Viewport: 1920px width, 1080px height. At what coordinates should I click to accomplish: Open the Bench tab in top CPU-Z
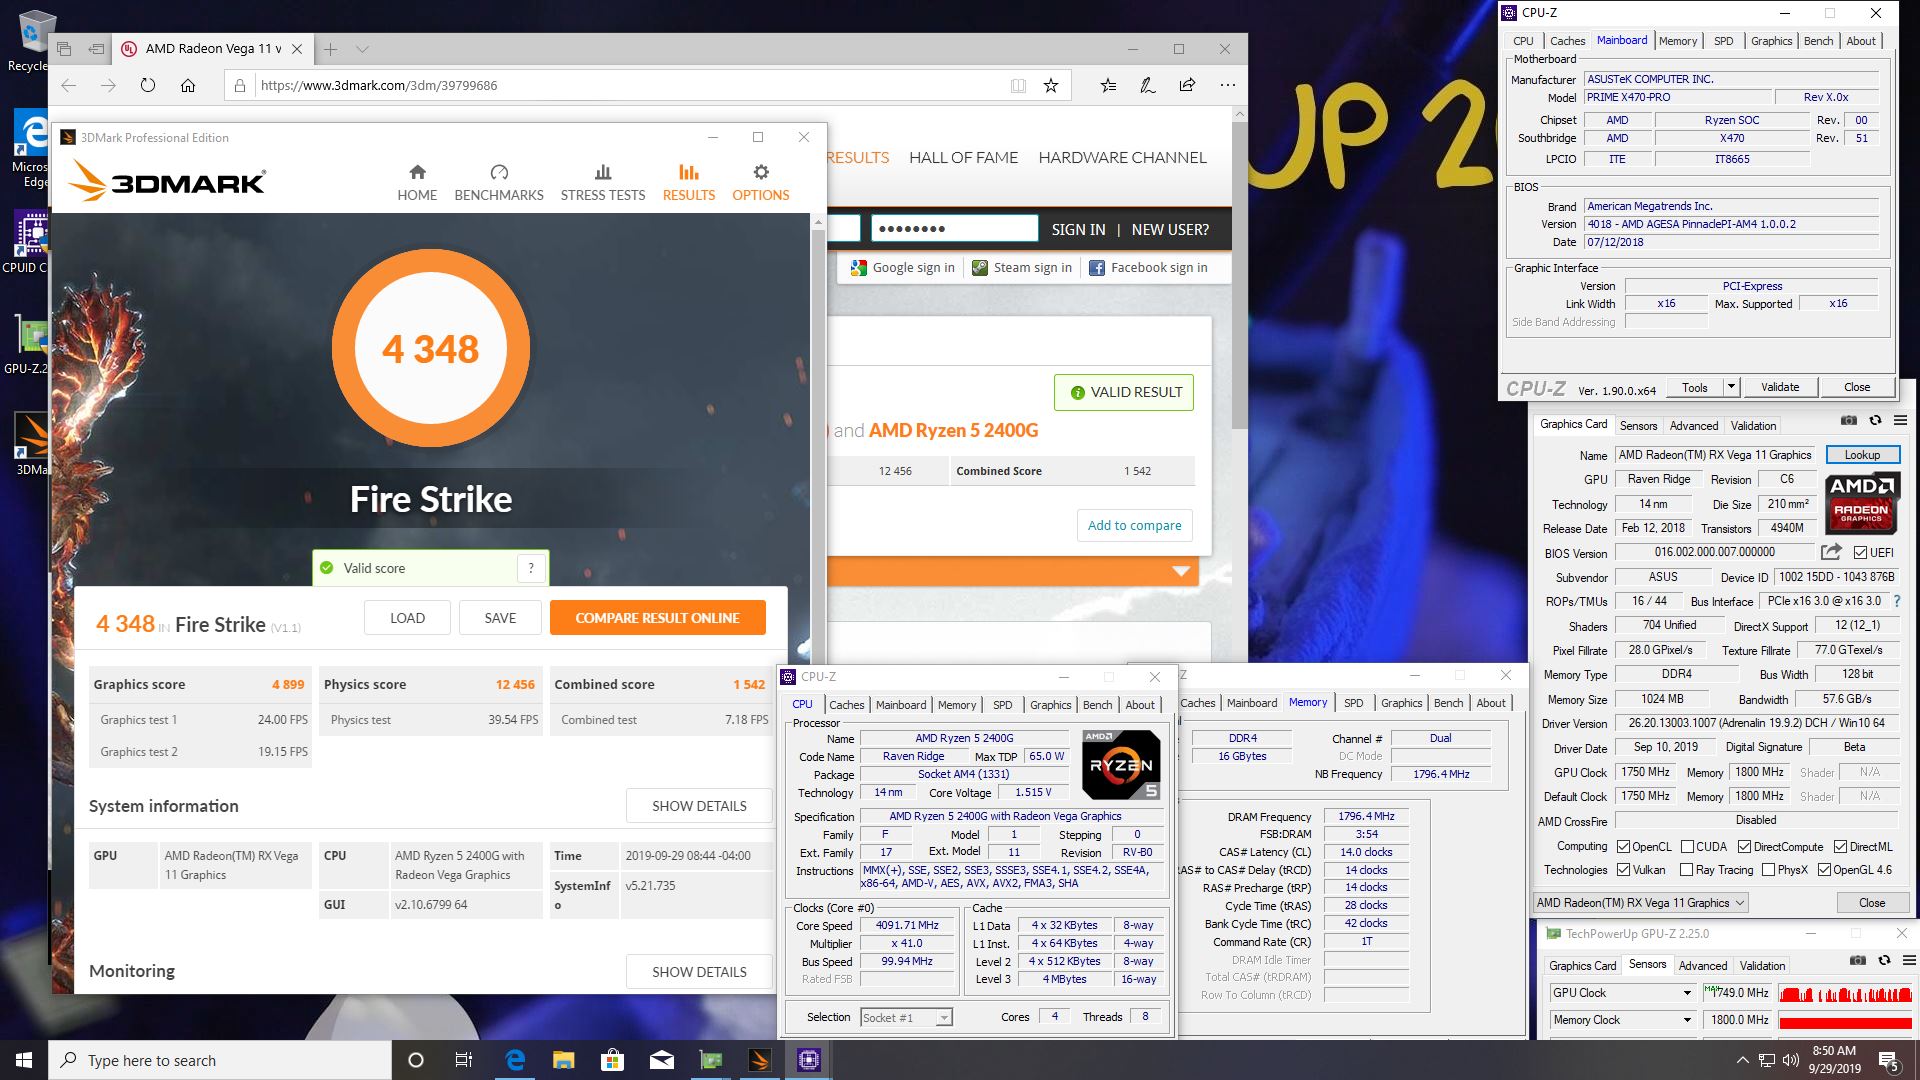coord(1818,41)
